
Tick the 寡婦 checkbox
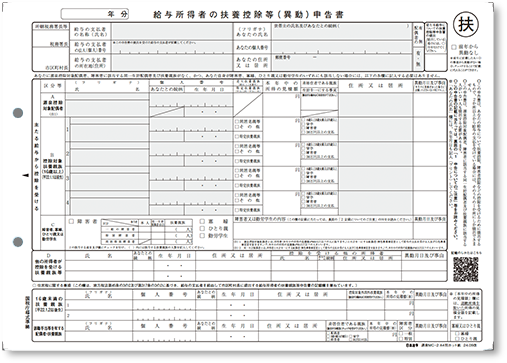click(202, 221)
